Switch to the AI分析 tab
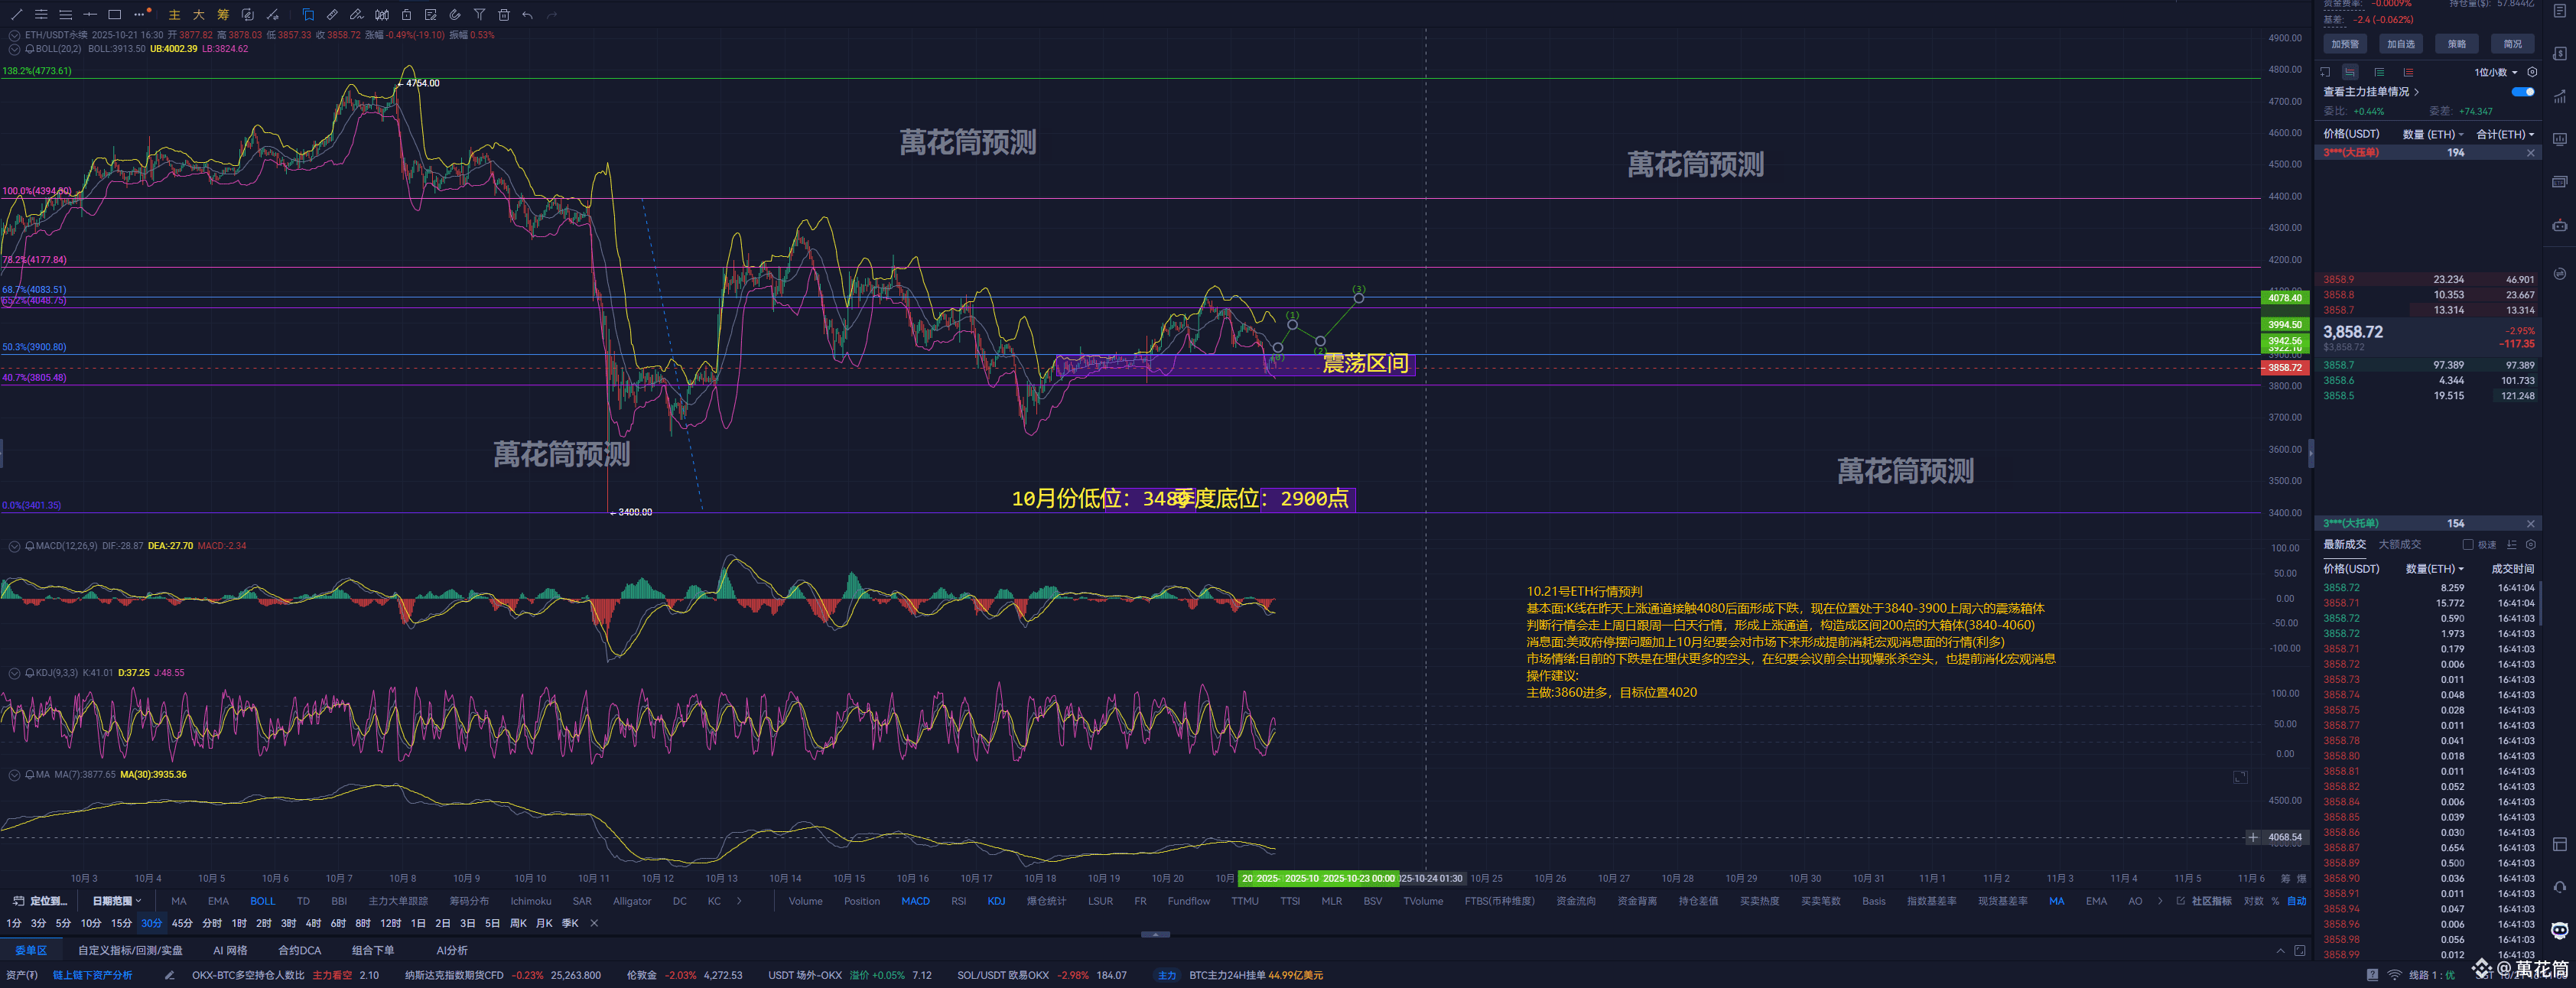The width and height of the screenshot is (2576, 988). pyautogui.click(x=451, y=950)
